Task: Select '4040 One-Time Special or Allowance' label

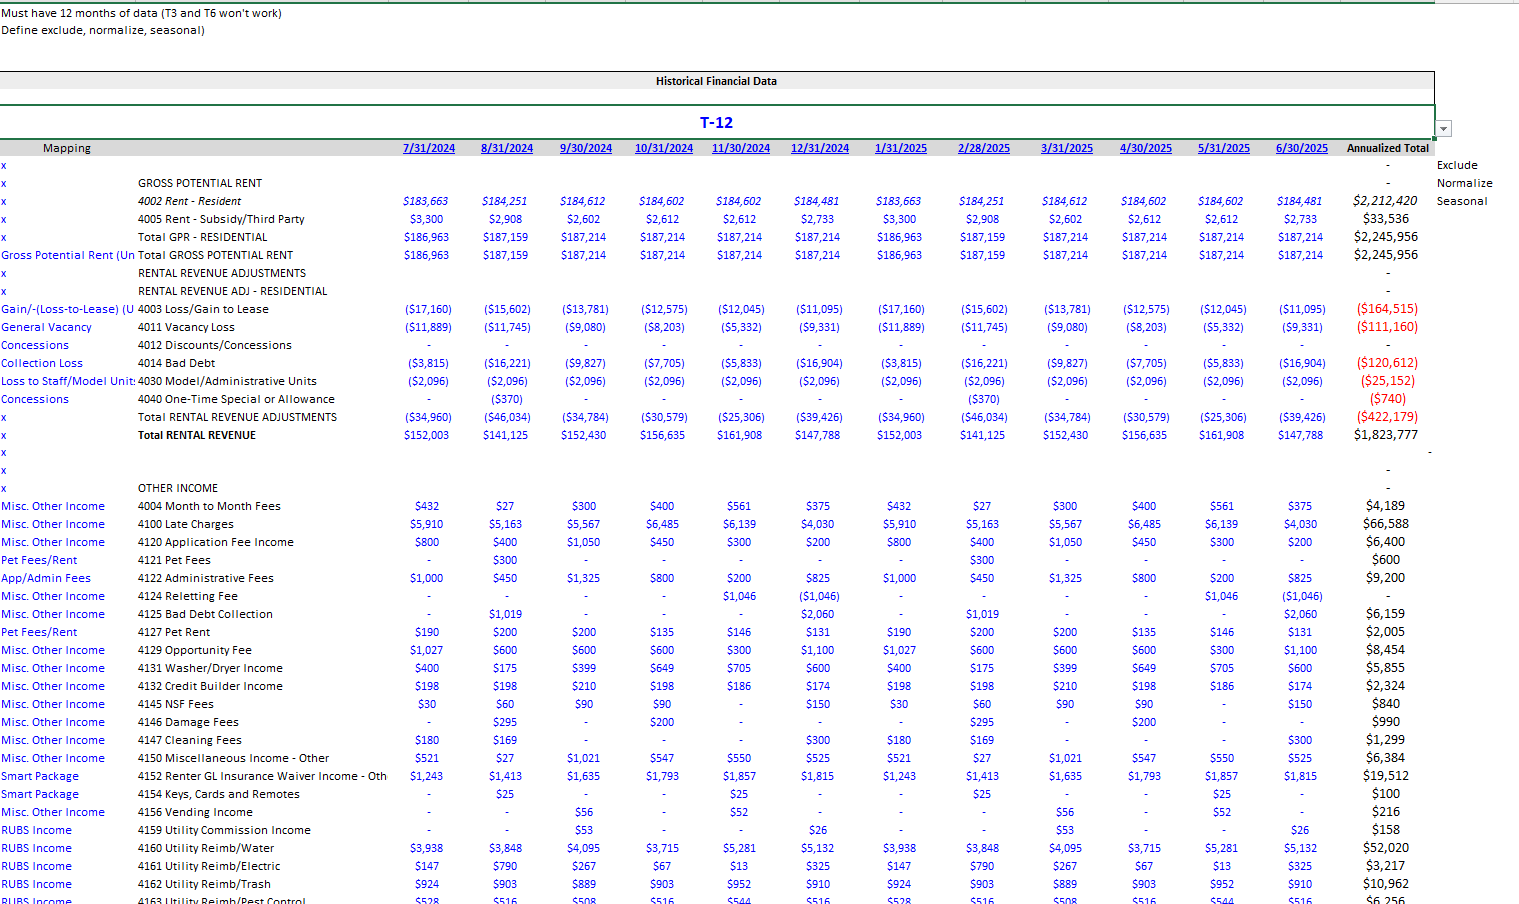Action: pyautogui.click(x=236, y=399)
